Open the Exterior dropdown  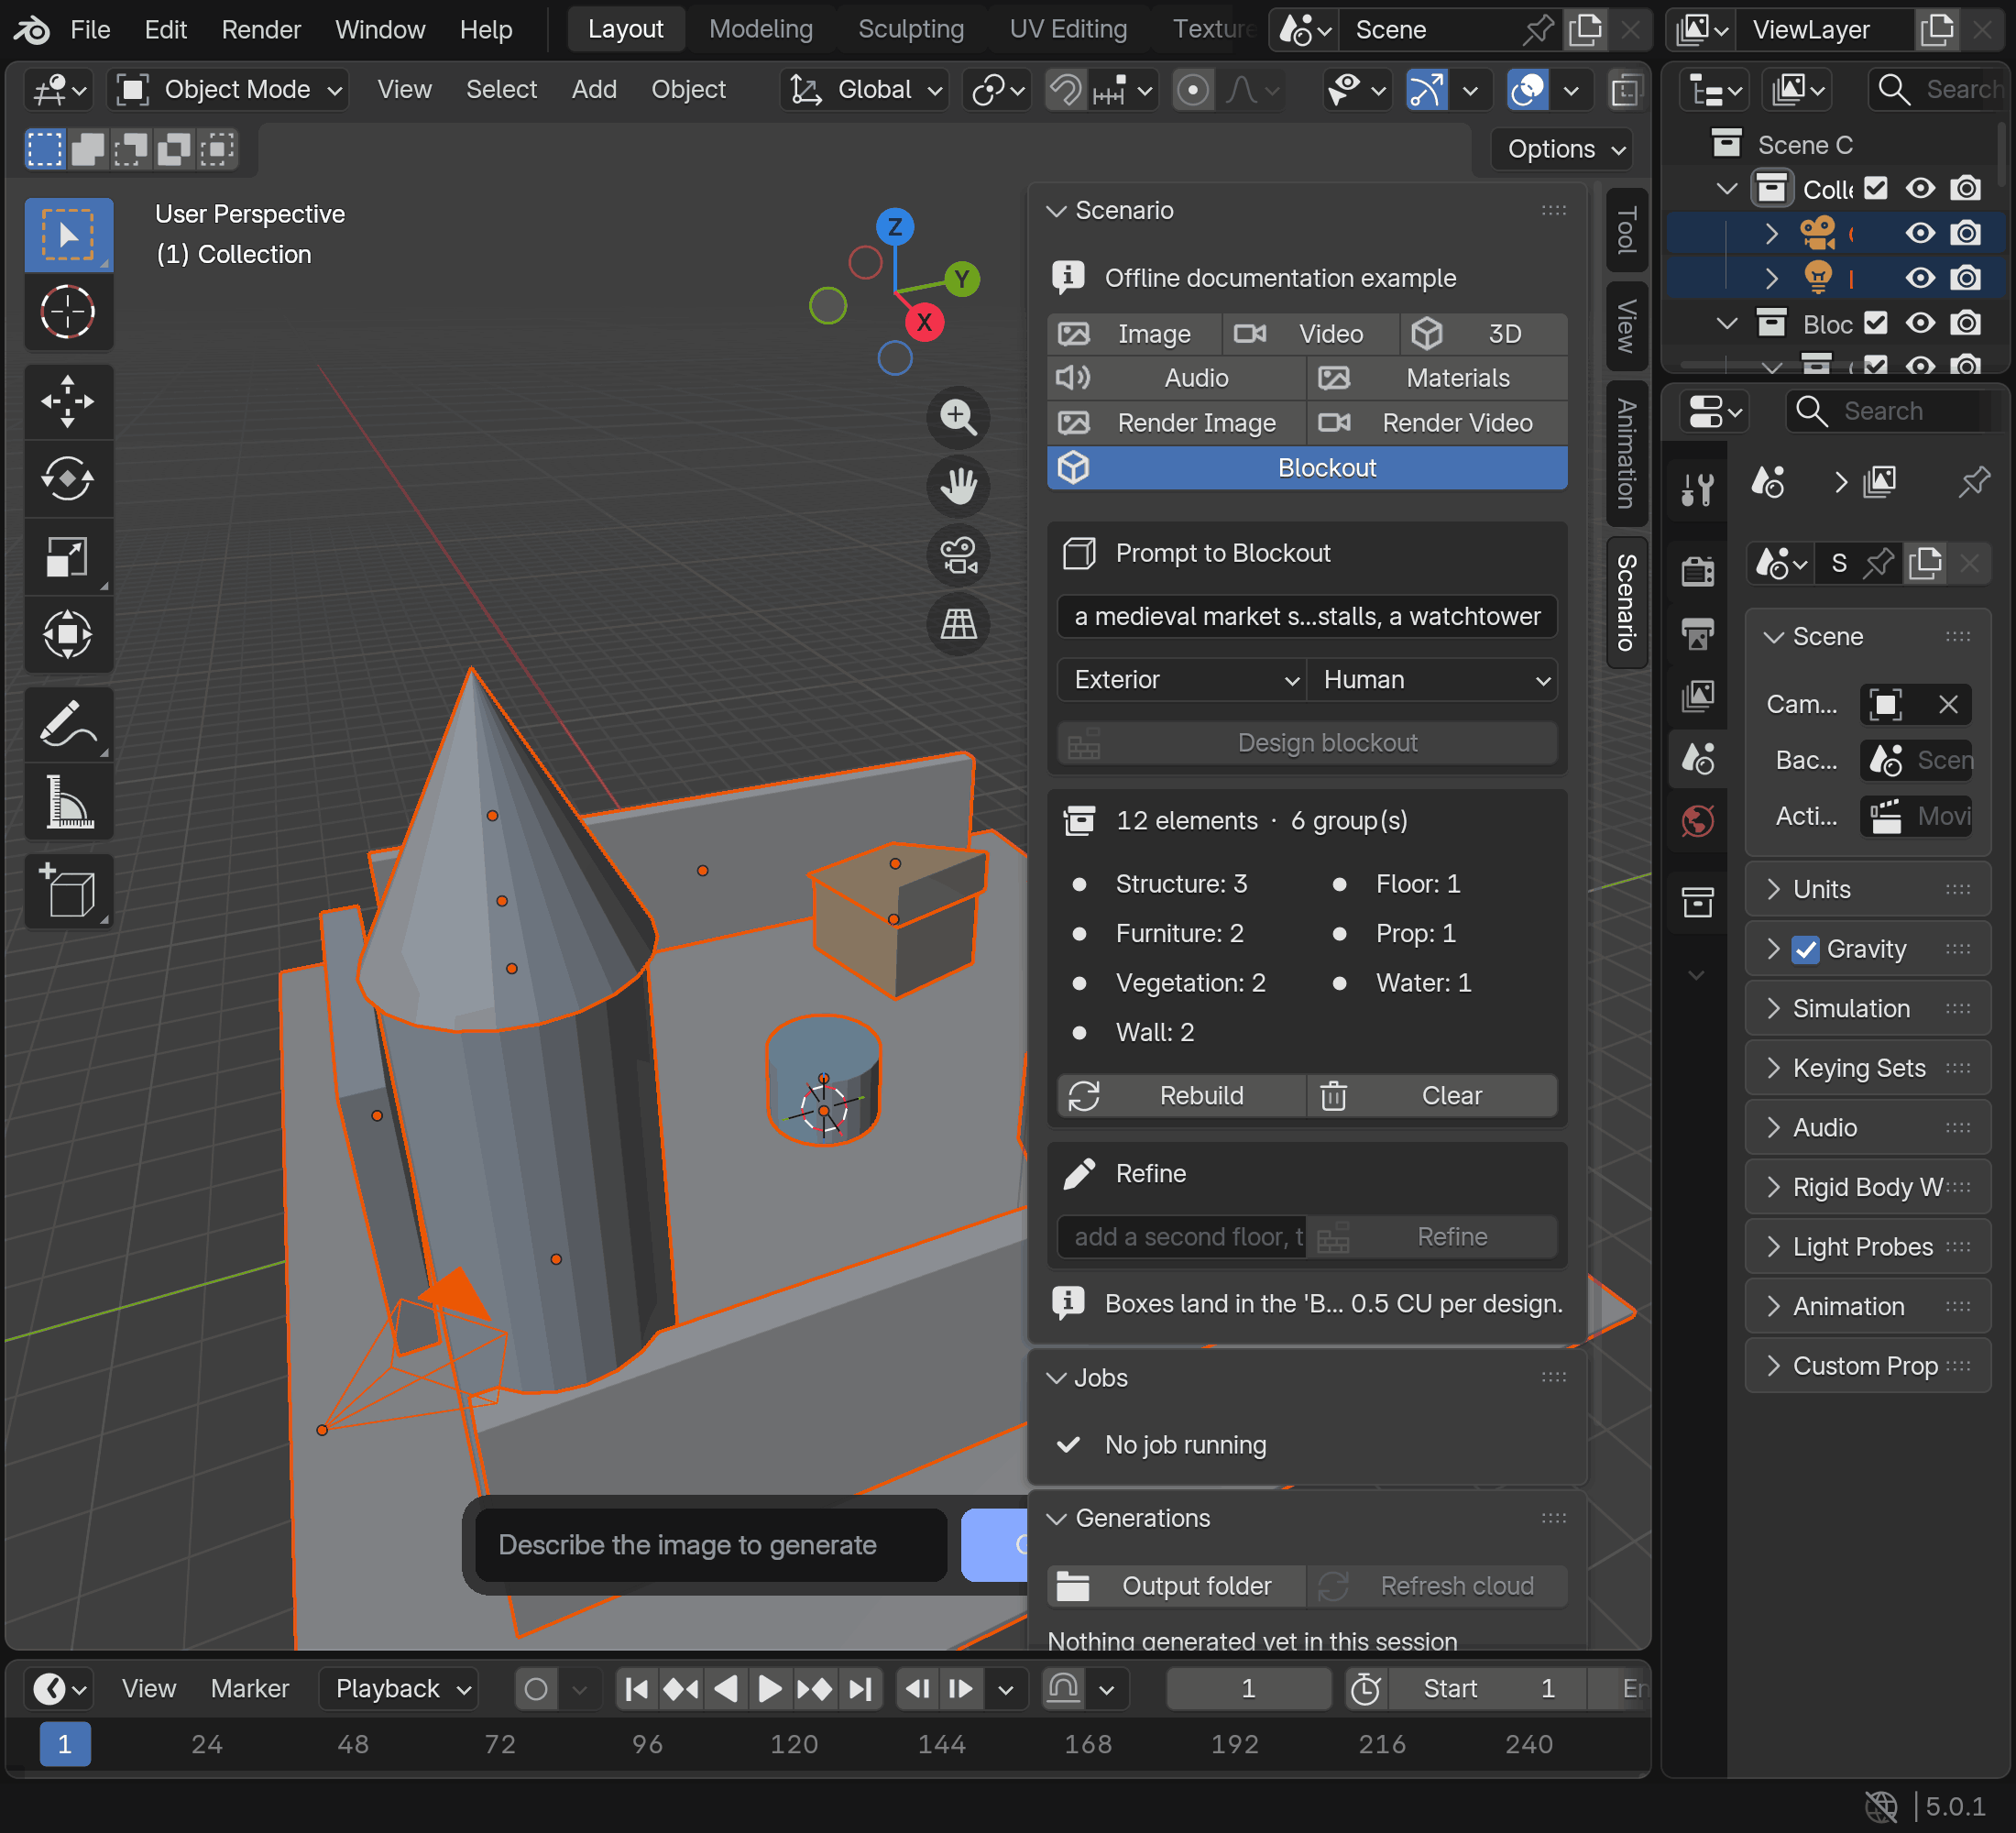pyautogui.click(x=1182, y=680)
